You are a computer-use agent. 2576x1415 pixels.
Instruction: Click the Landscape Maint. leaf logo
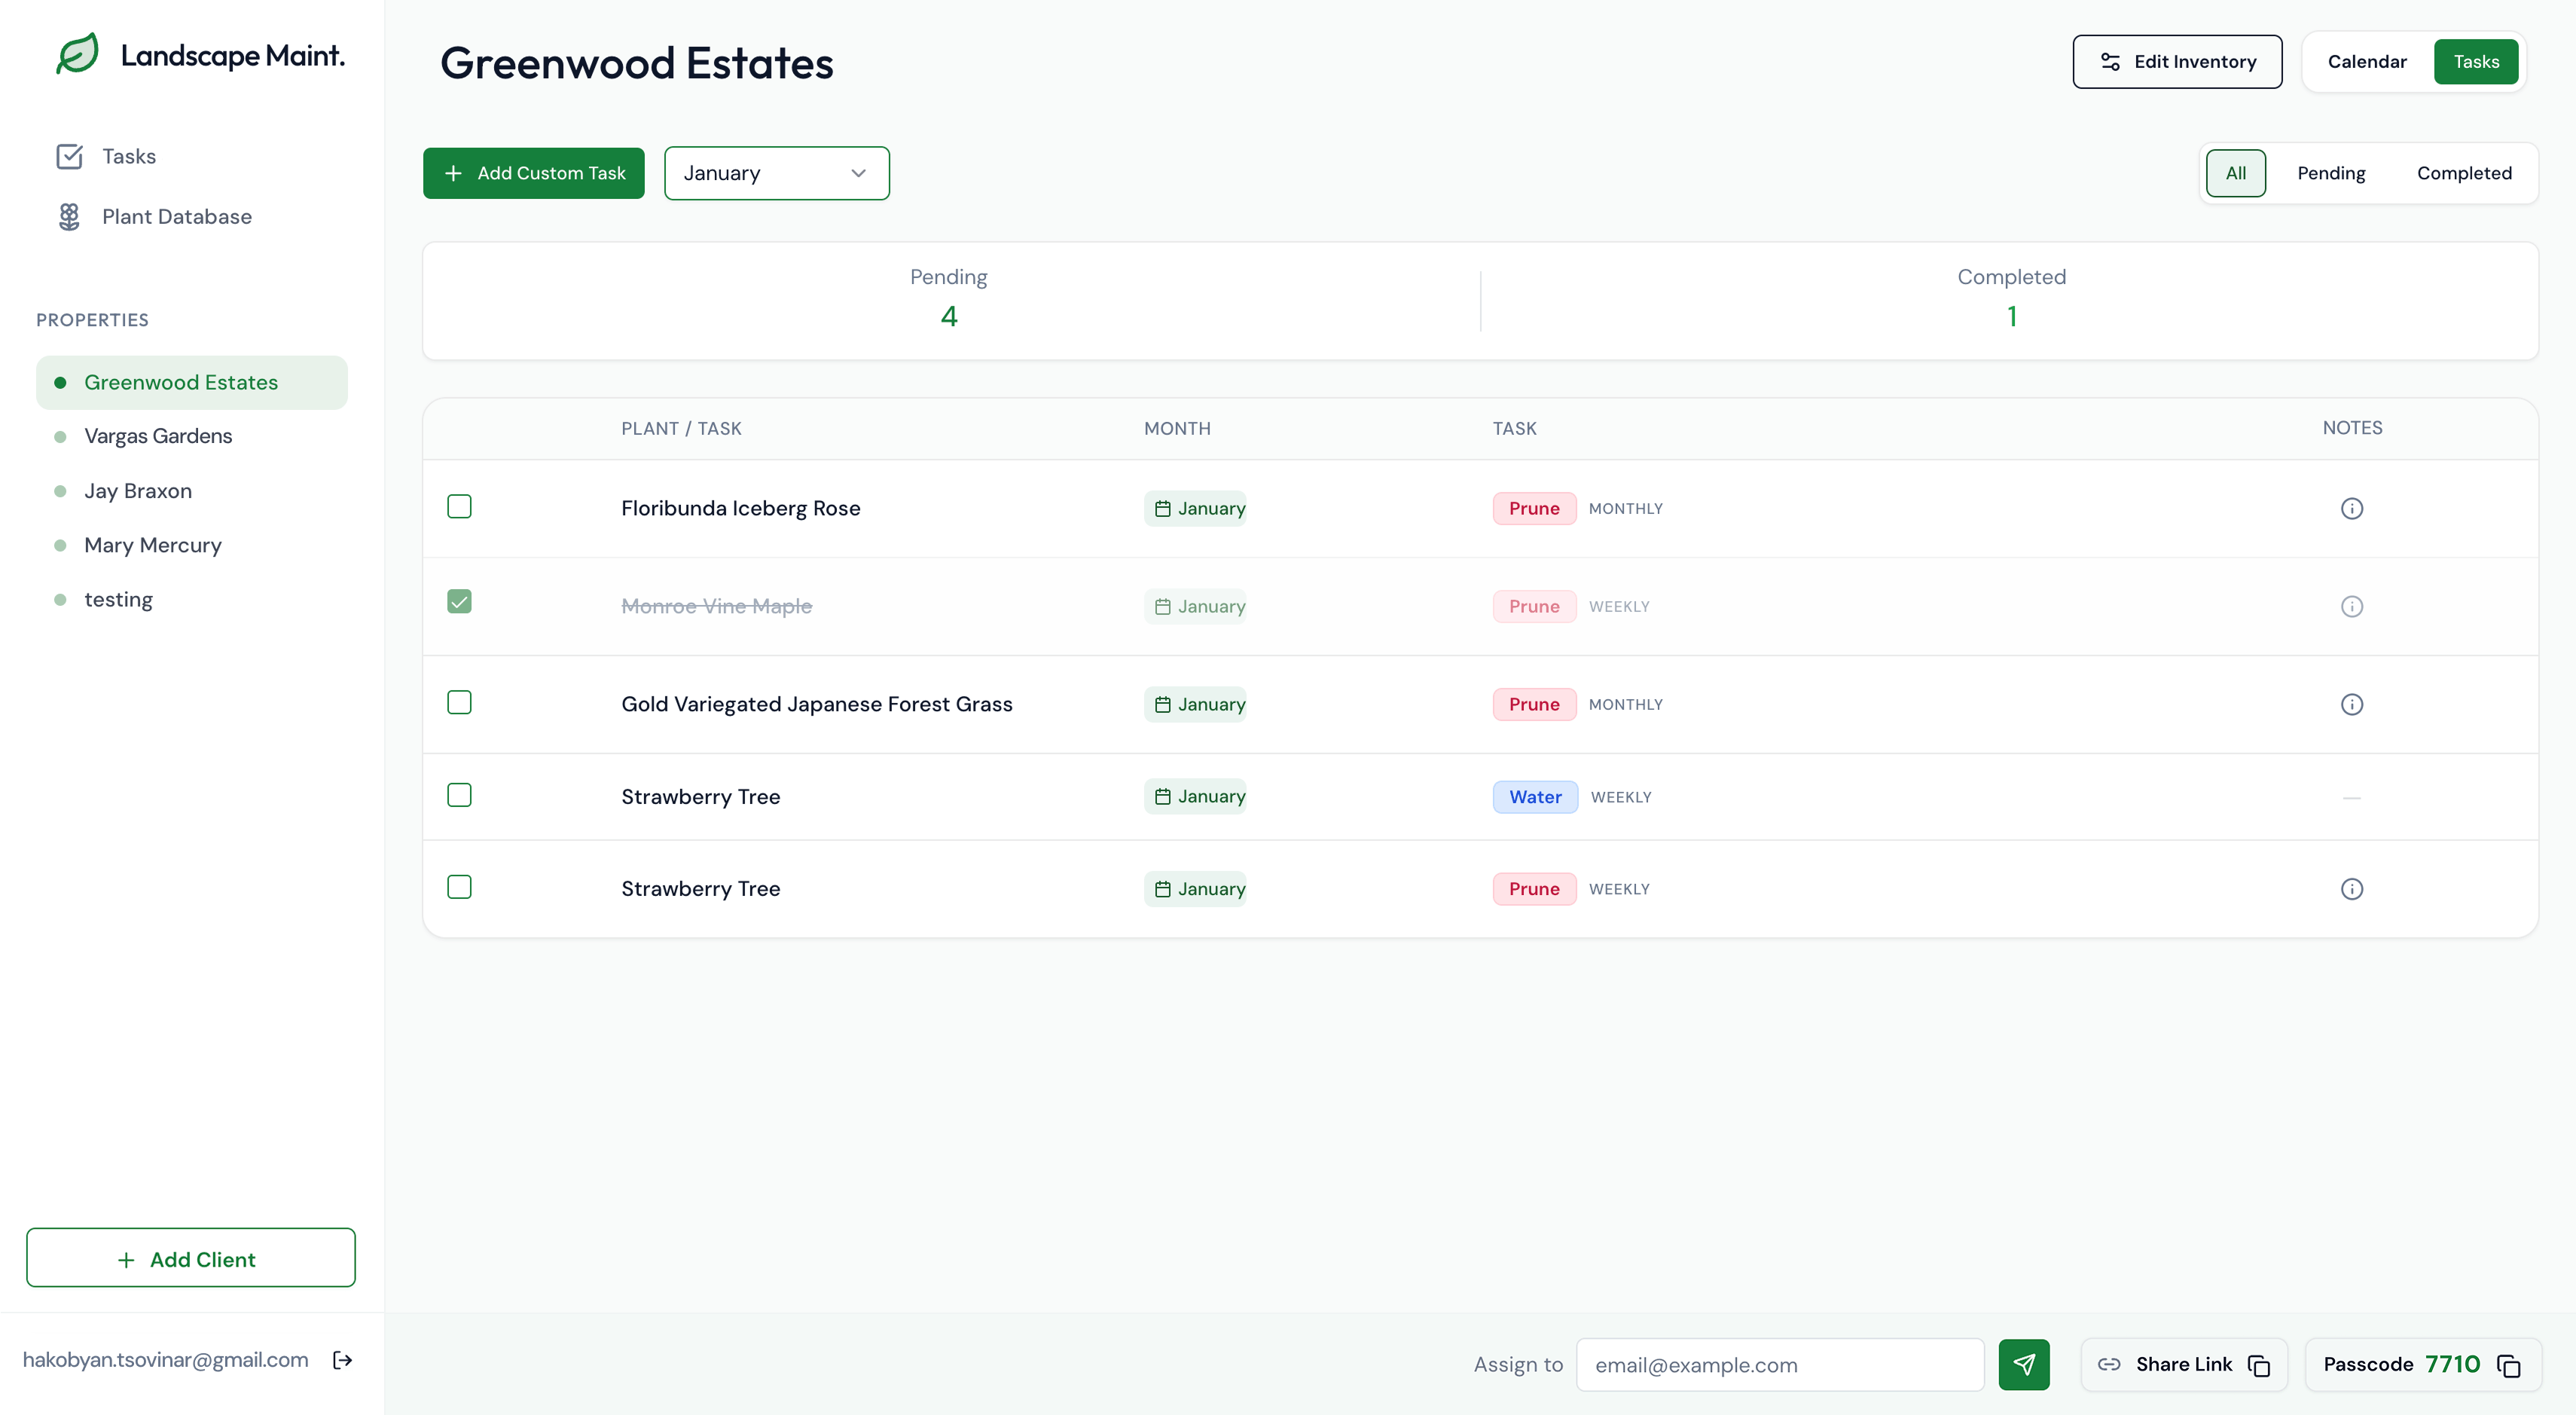(x=77, y=54)
